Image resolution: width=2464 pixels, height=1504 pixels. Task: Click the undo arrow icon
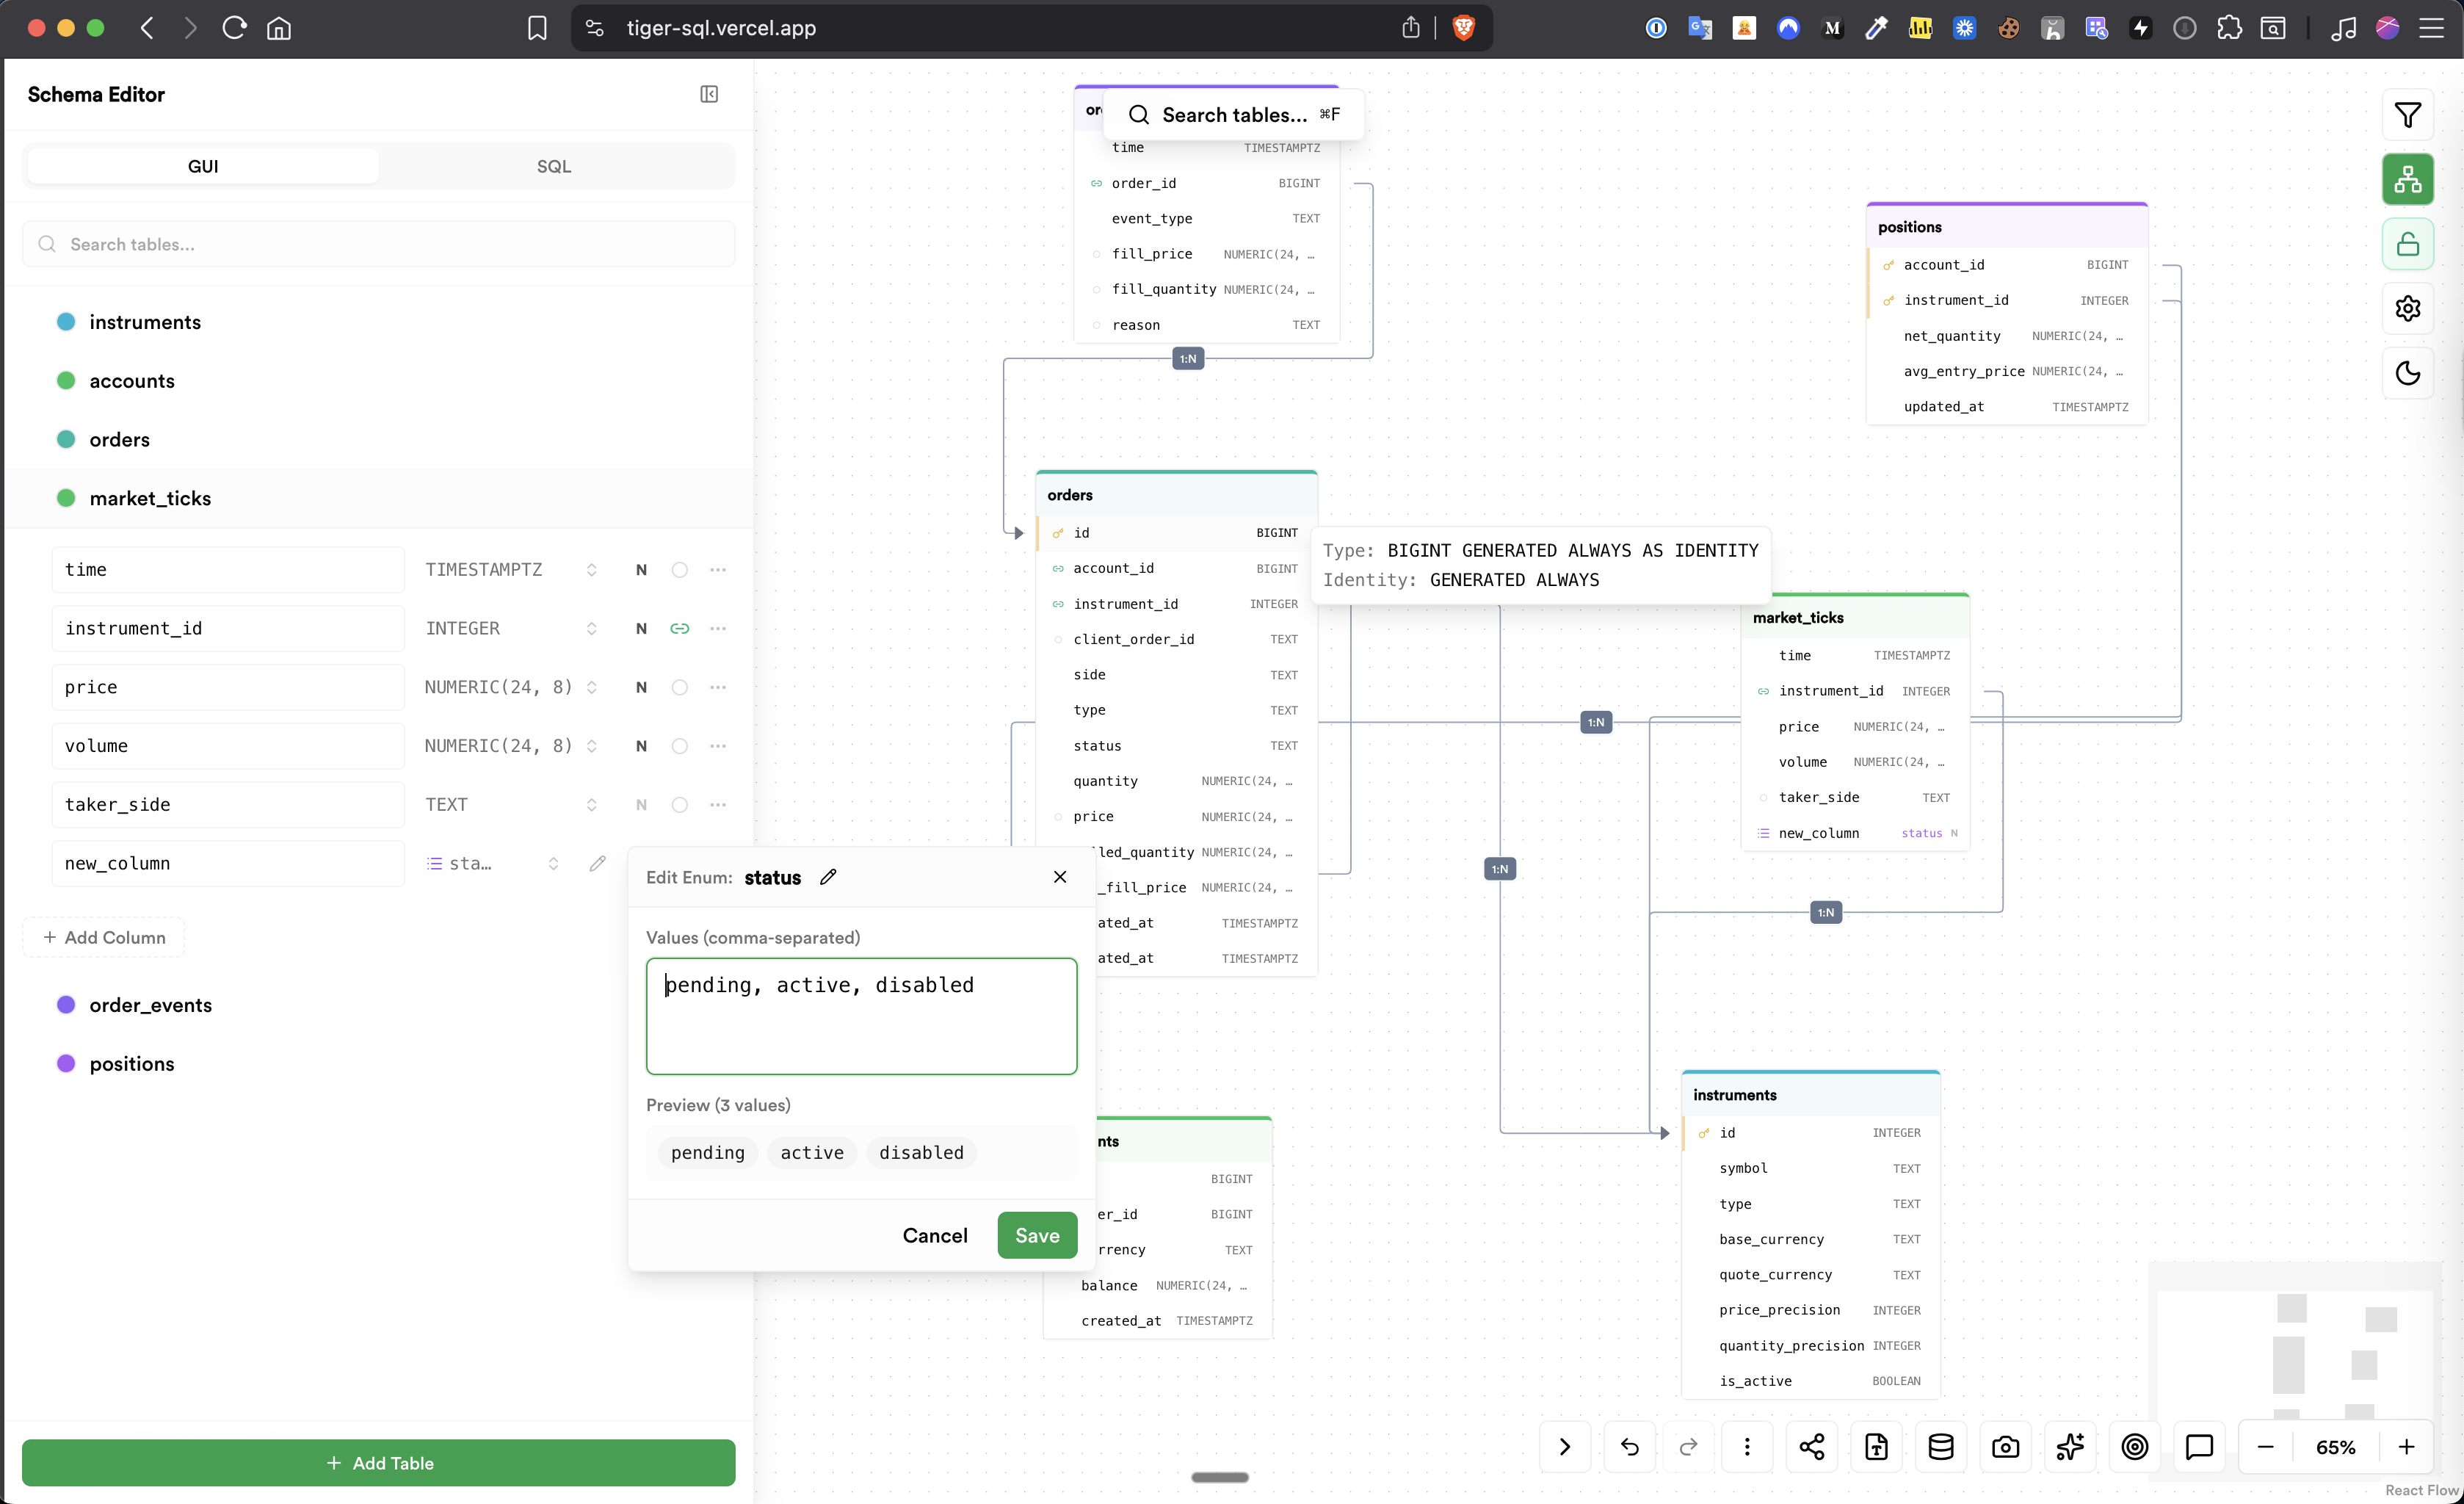pyautogui.click(x=1629, y=1447)
